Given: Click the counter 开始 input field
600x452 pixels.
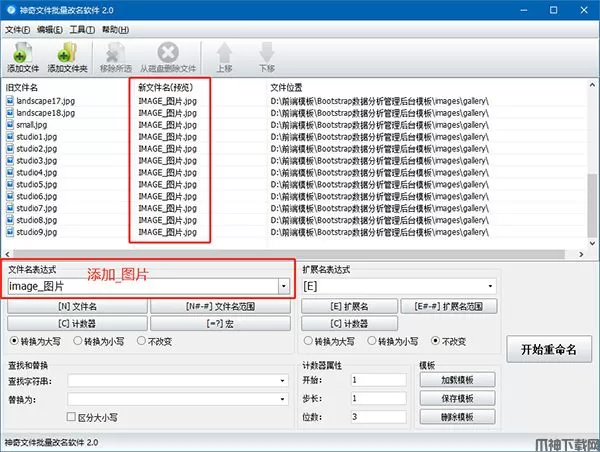Looking at the screenshot, I should point(378,380).
